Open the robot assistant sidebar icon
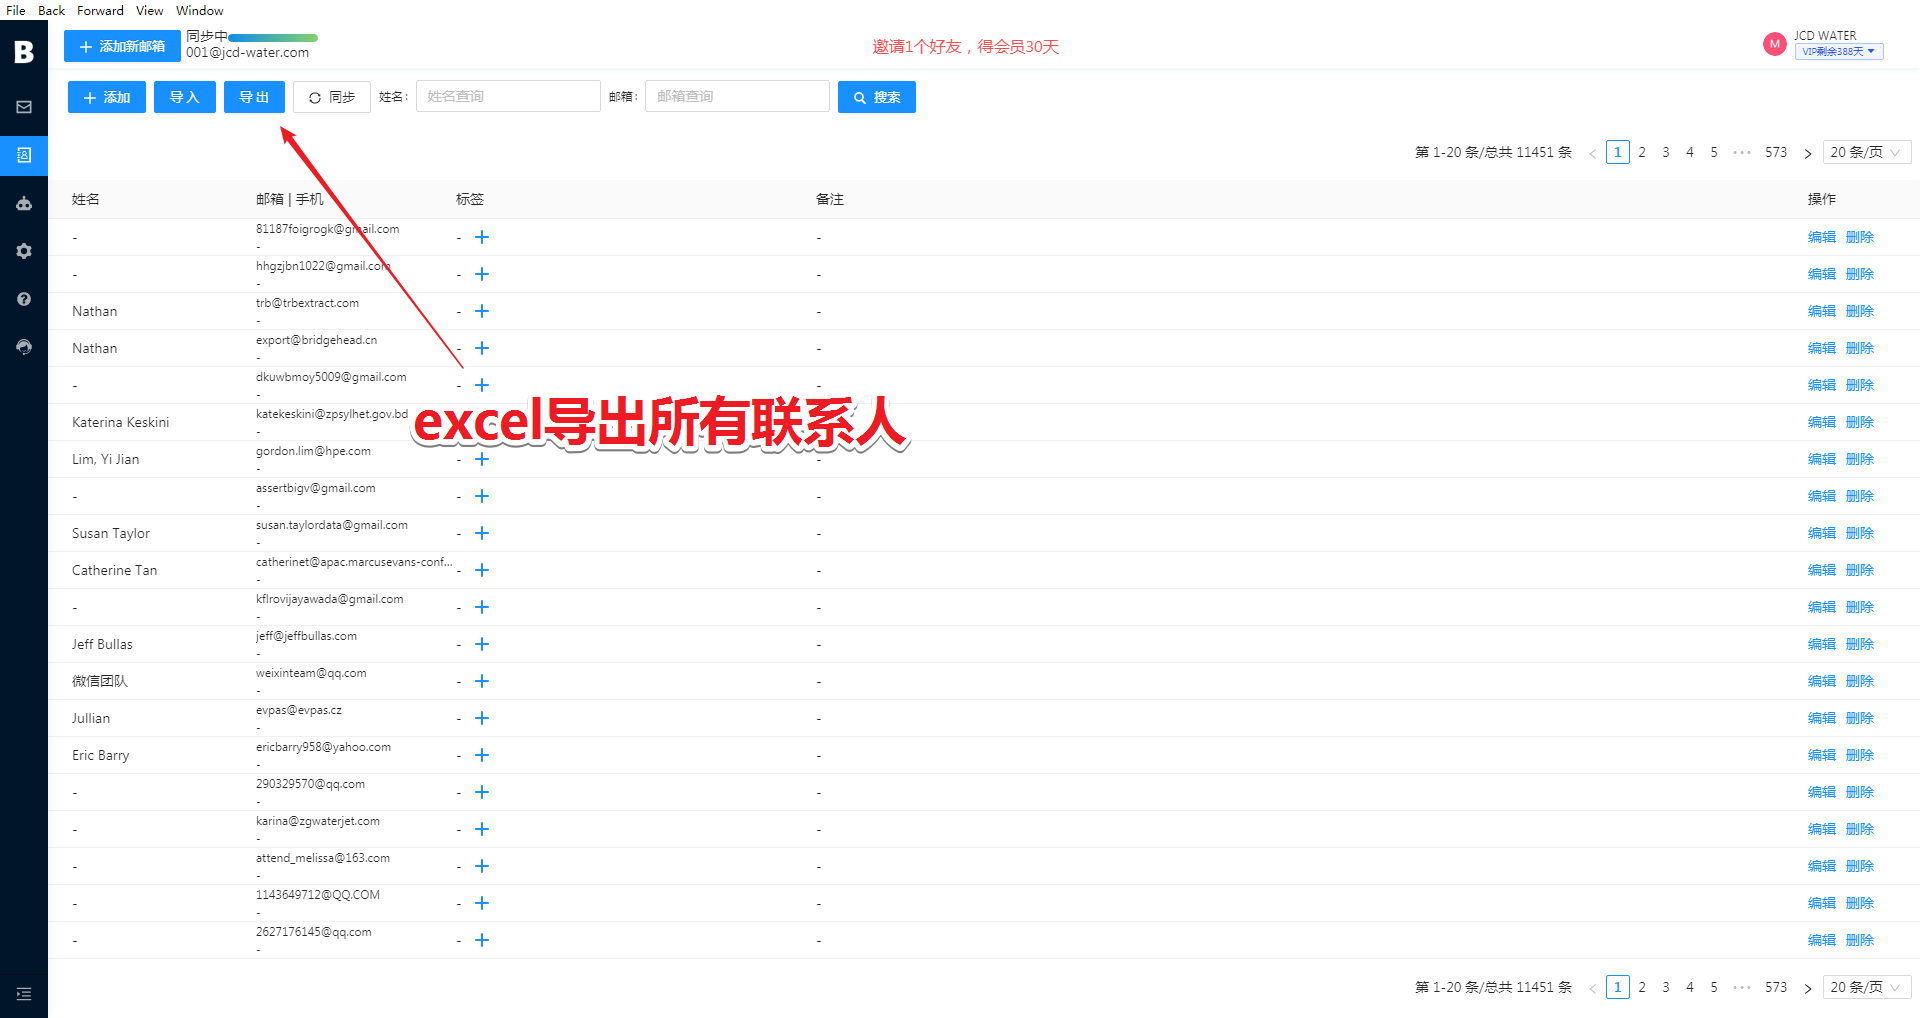Screen dimensions: 1920x1018 24,203
